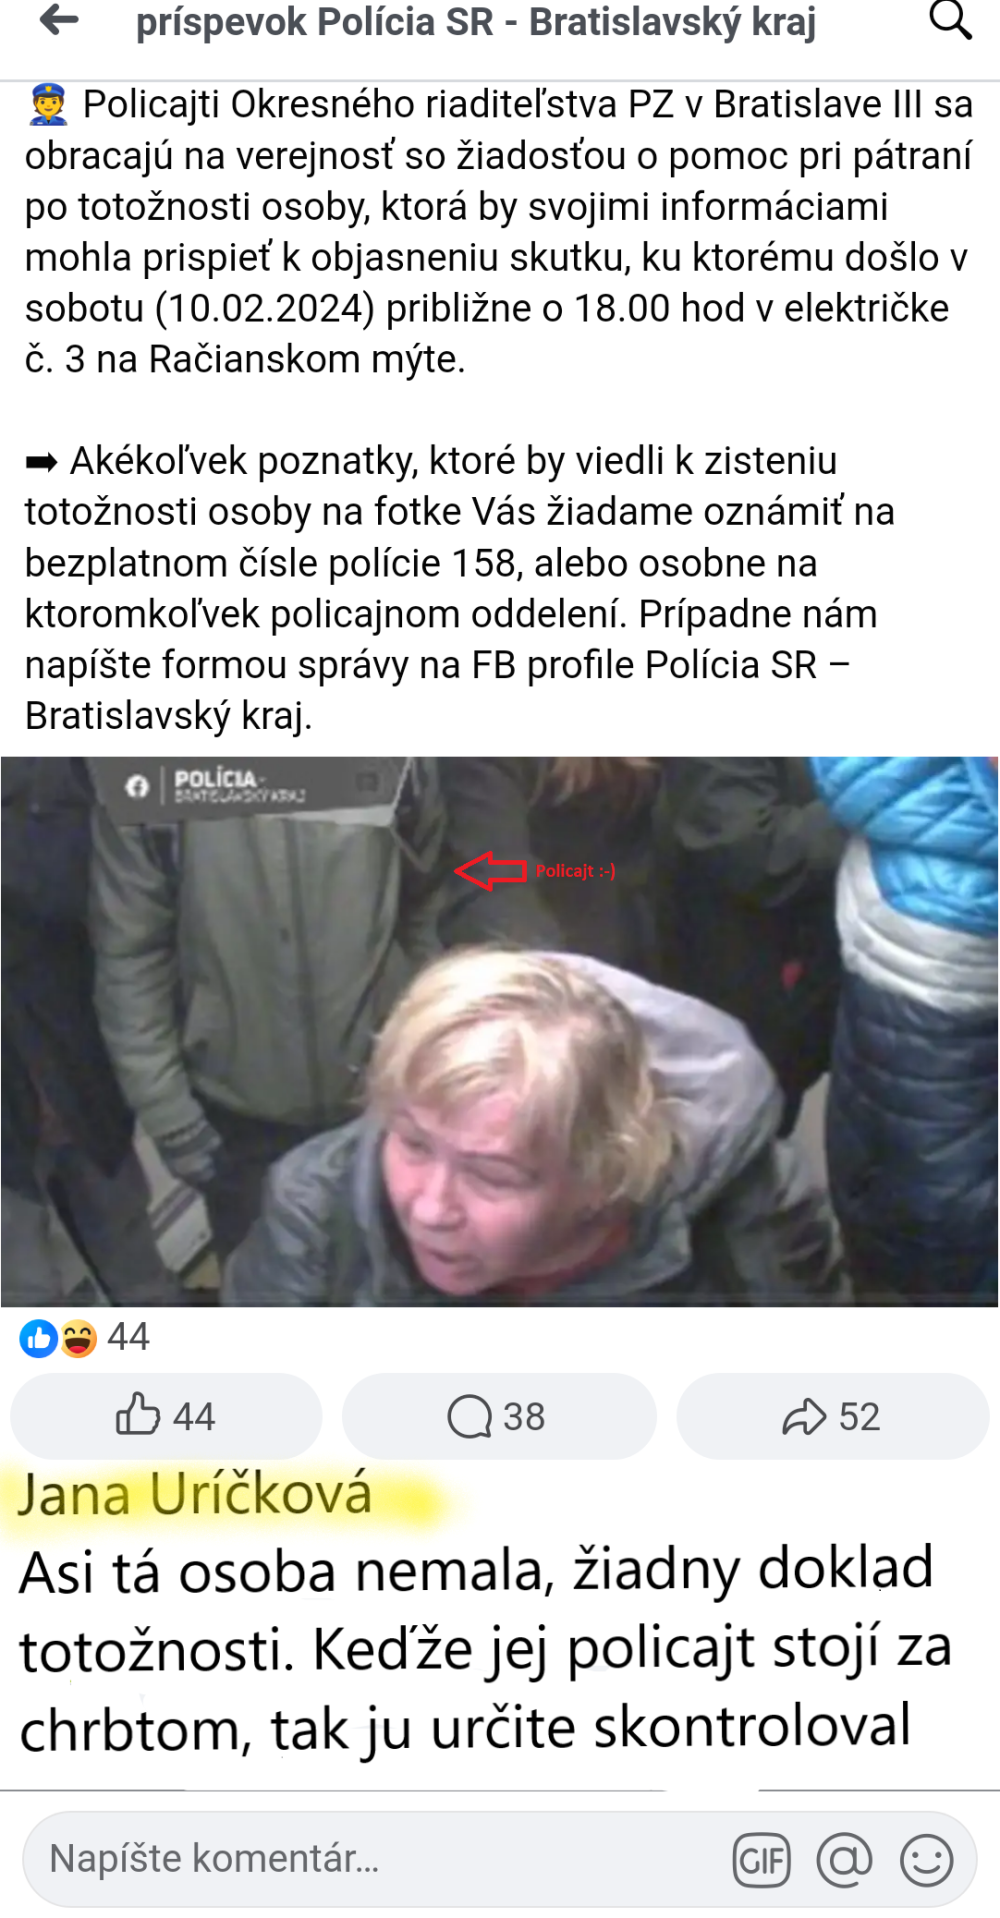
Task: Click the laughing haha reaction emoji
Action: [78, 1338]
